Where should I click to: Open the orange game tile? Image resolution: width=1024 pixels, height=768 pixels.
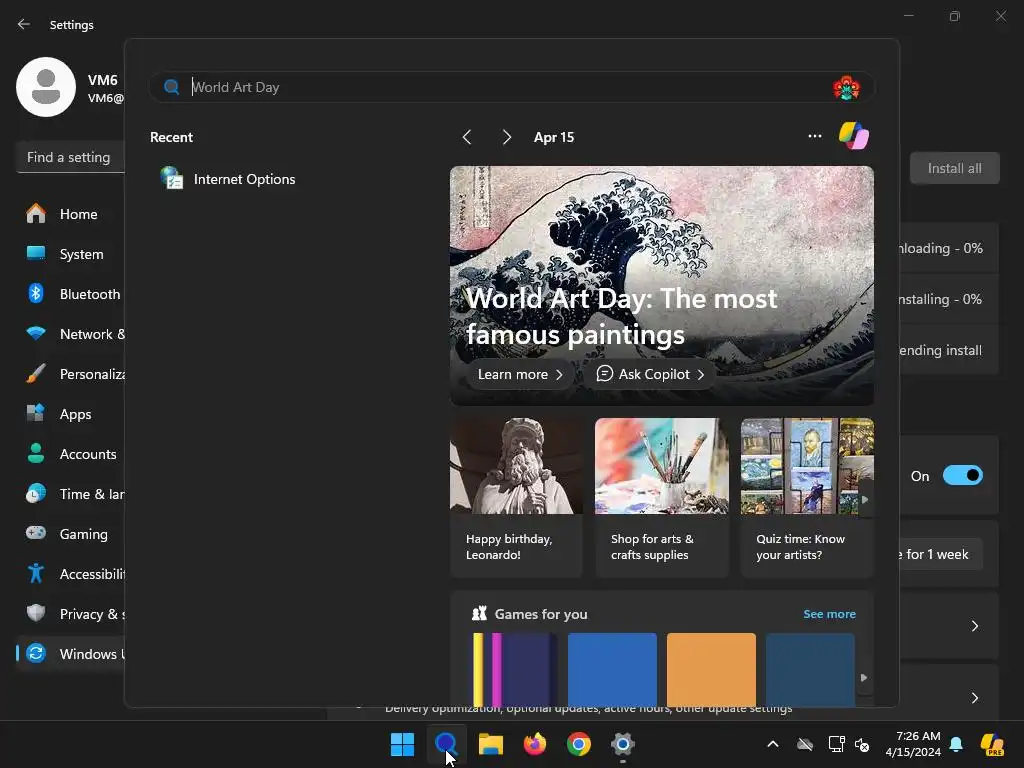click(x=711, y=670)
